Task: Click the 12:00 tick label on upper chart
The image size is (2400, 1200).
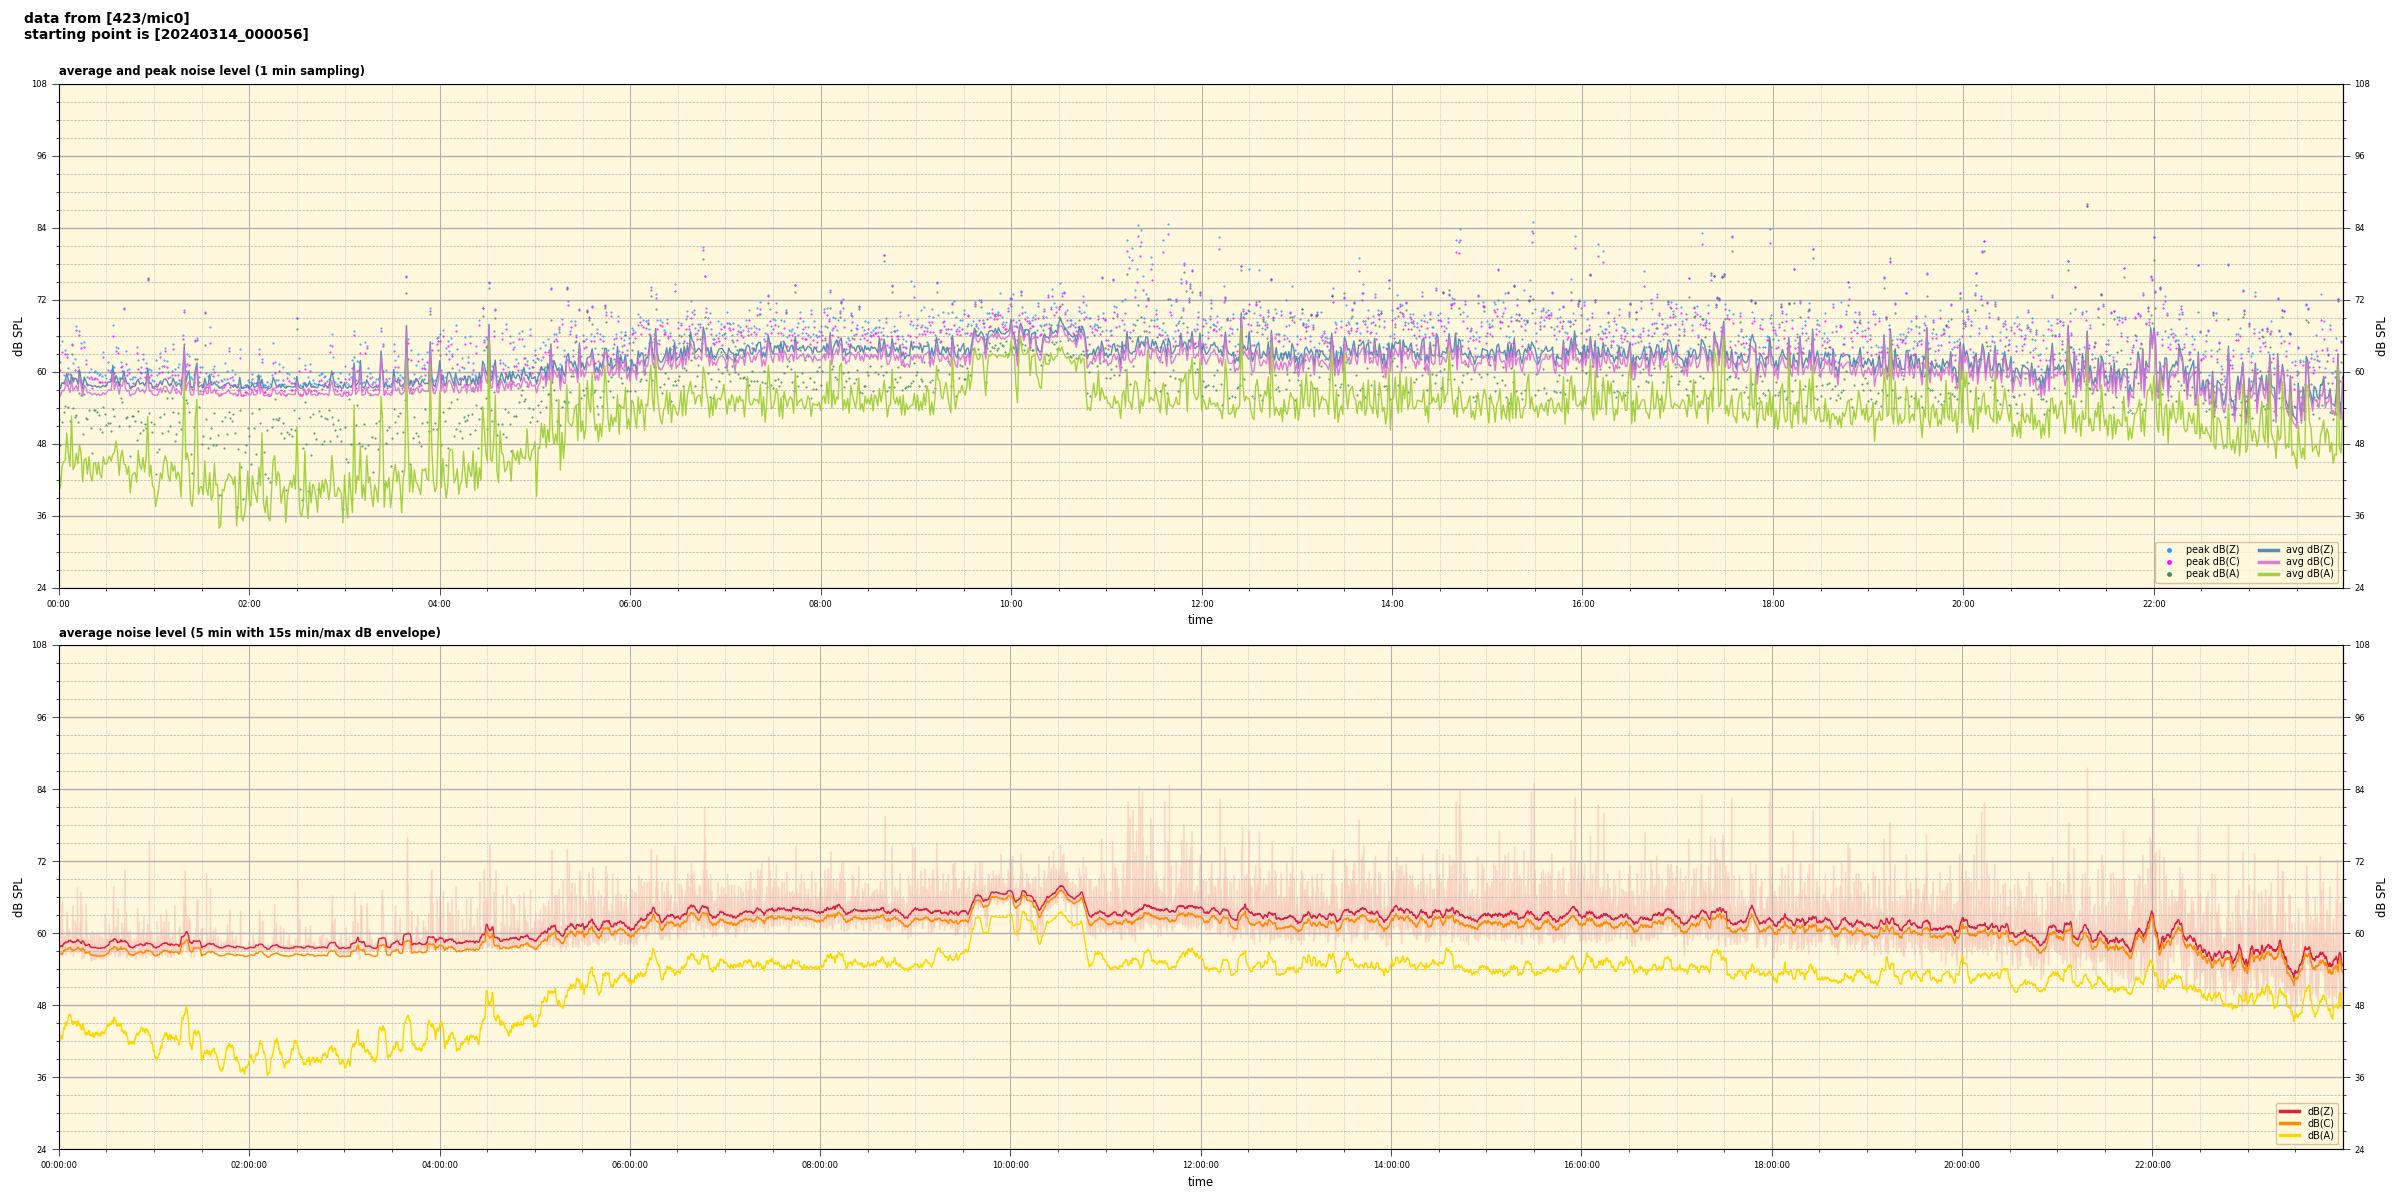Action: pyautogui.click(x=1201, y=604)
